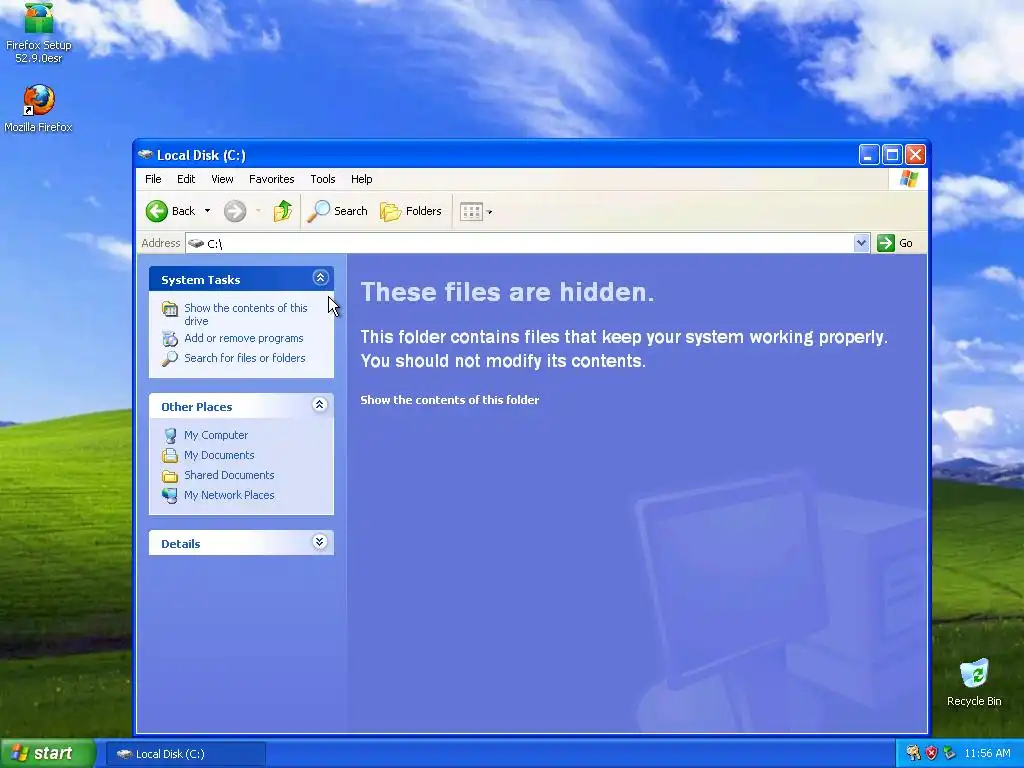The image size is (1024, 768).
Task: Open My Network Places link
Action: coord(229,495)
